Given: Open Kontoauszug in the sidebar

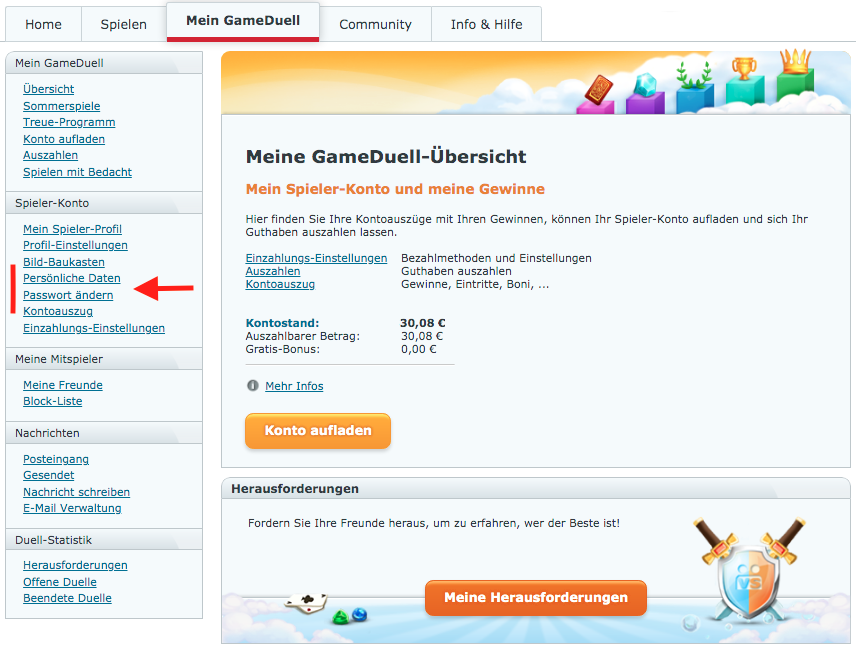Looking at the screenshot, I should [58, 312].
